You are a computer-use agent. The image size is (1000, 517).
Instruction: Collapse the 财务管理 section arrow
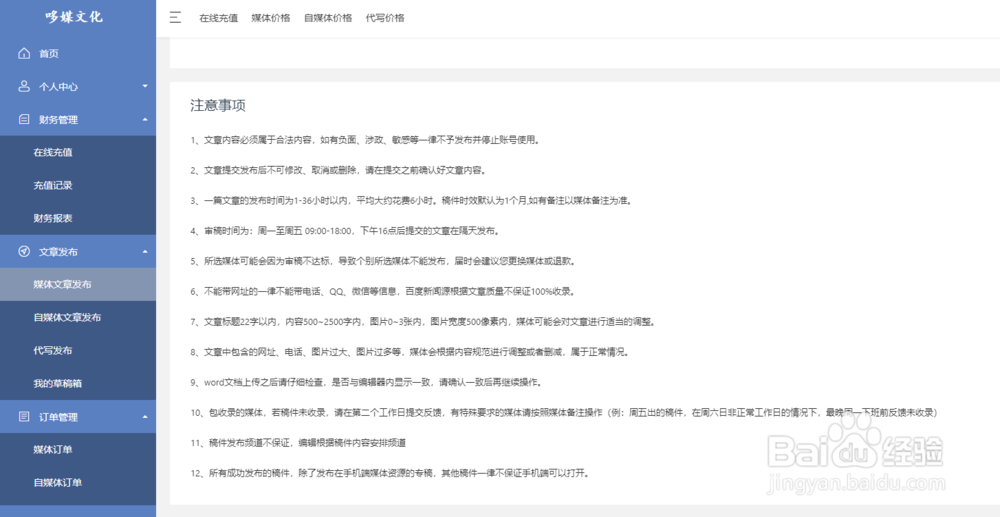(145, 119)
